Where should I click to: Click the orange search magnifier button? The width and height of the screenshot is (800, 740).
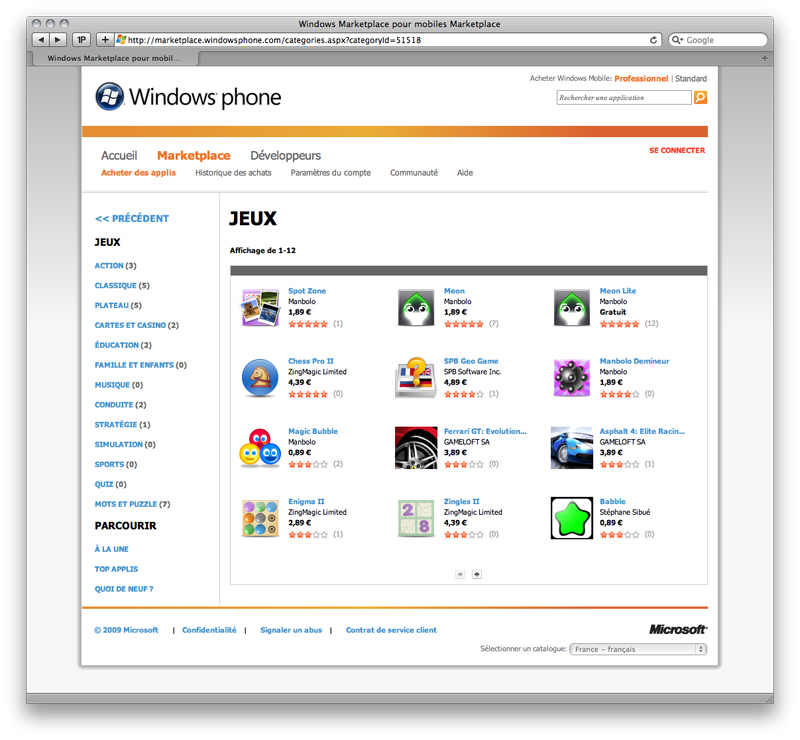pos(701,97)
